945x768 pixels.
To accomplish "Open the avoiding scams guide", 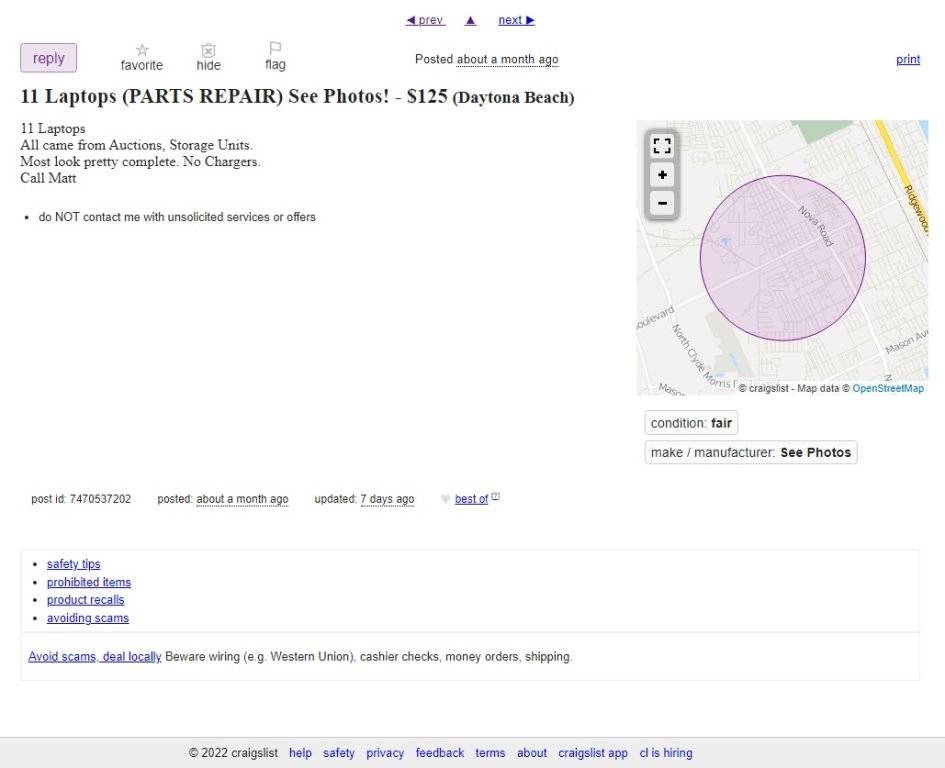I will [x=87, y=618].
